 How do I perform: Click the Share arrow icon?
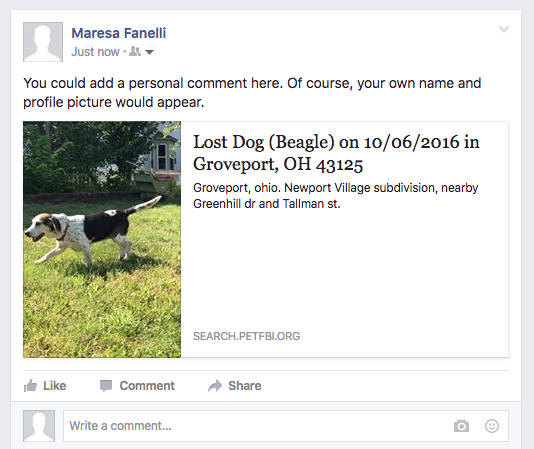(215, 386)
